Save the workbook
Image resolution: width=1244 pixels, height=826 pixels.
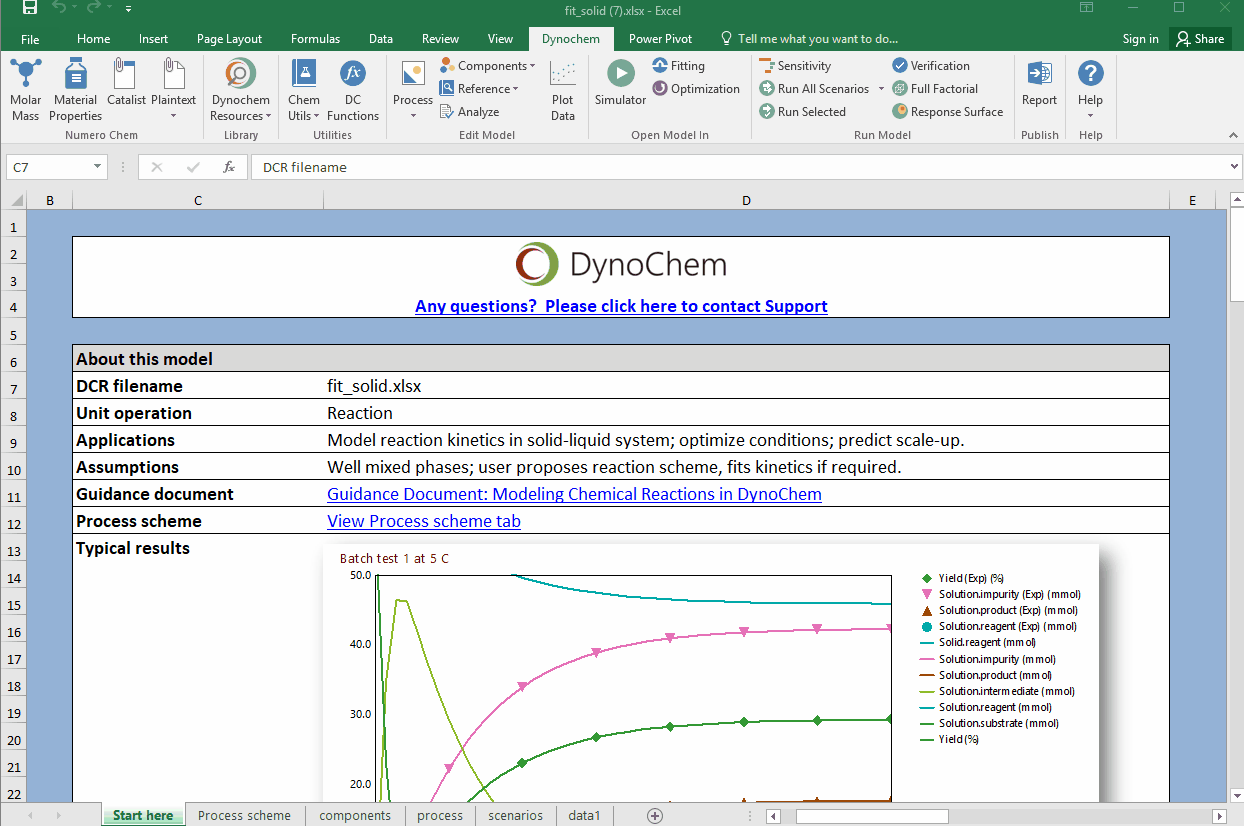coord(30,9)
